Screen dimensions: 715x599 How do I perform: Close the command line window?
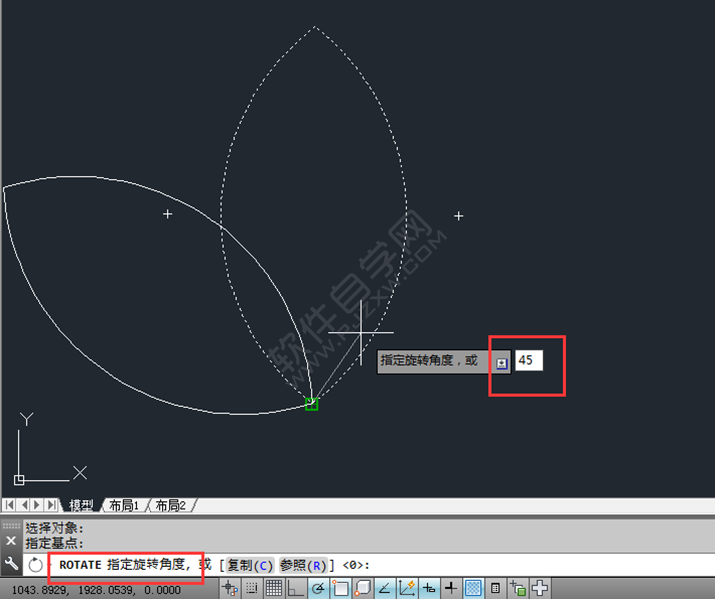pyautogui.click(x=11, y=541)
